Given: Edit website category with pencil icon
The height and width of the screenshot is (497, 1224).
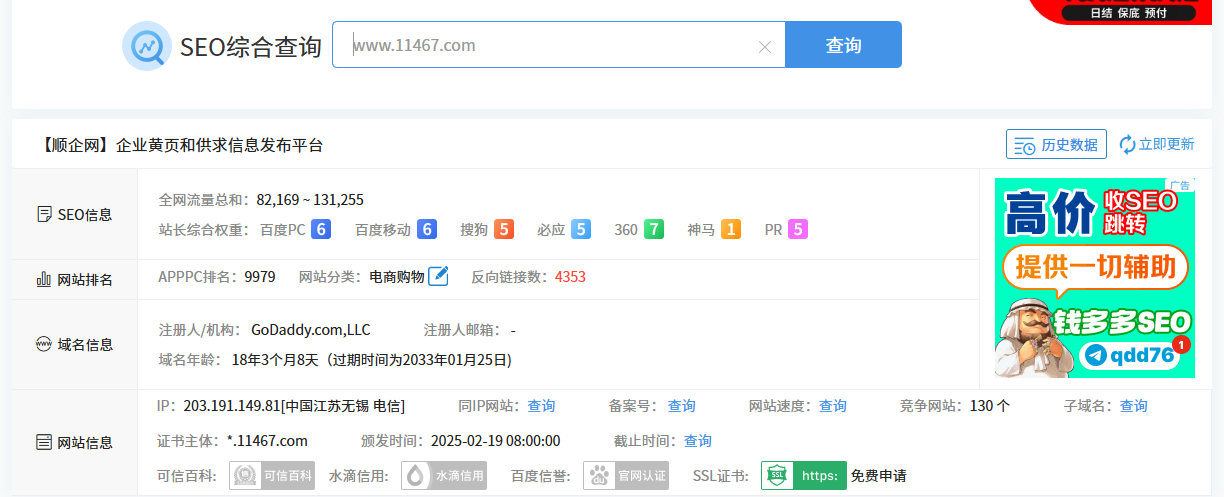Looking at the screenshot, I should point(438,276).
